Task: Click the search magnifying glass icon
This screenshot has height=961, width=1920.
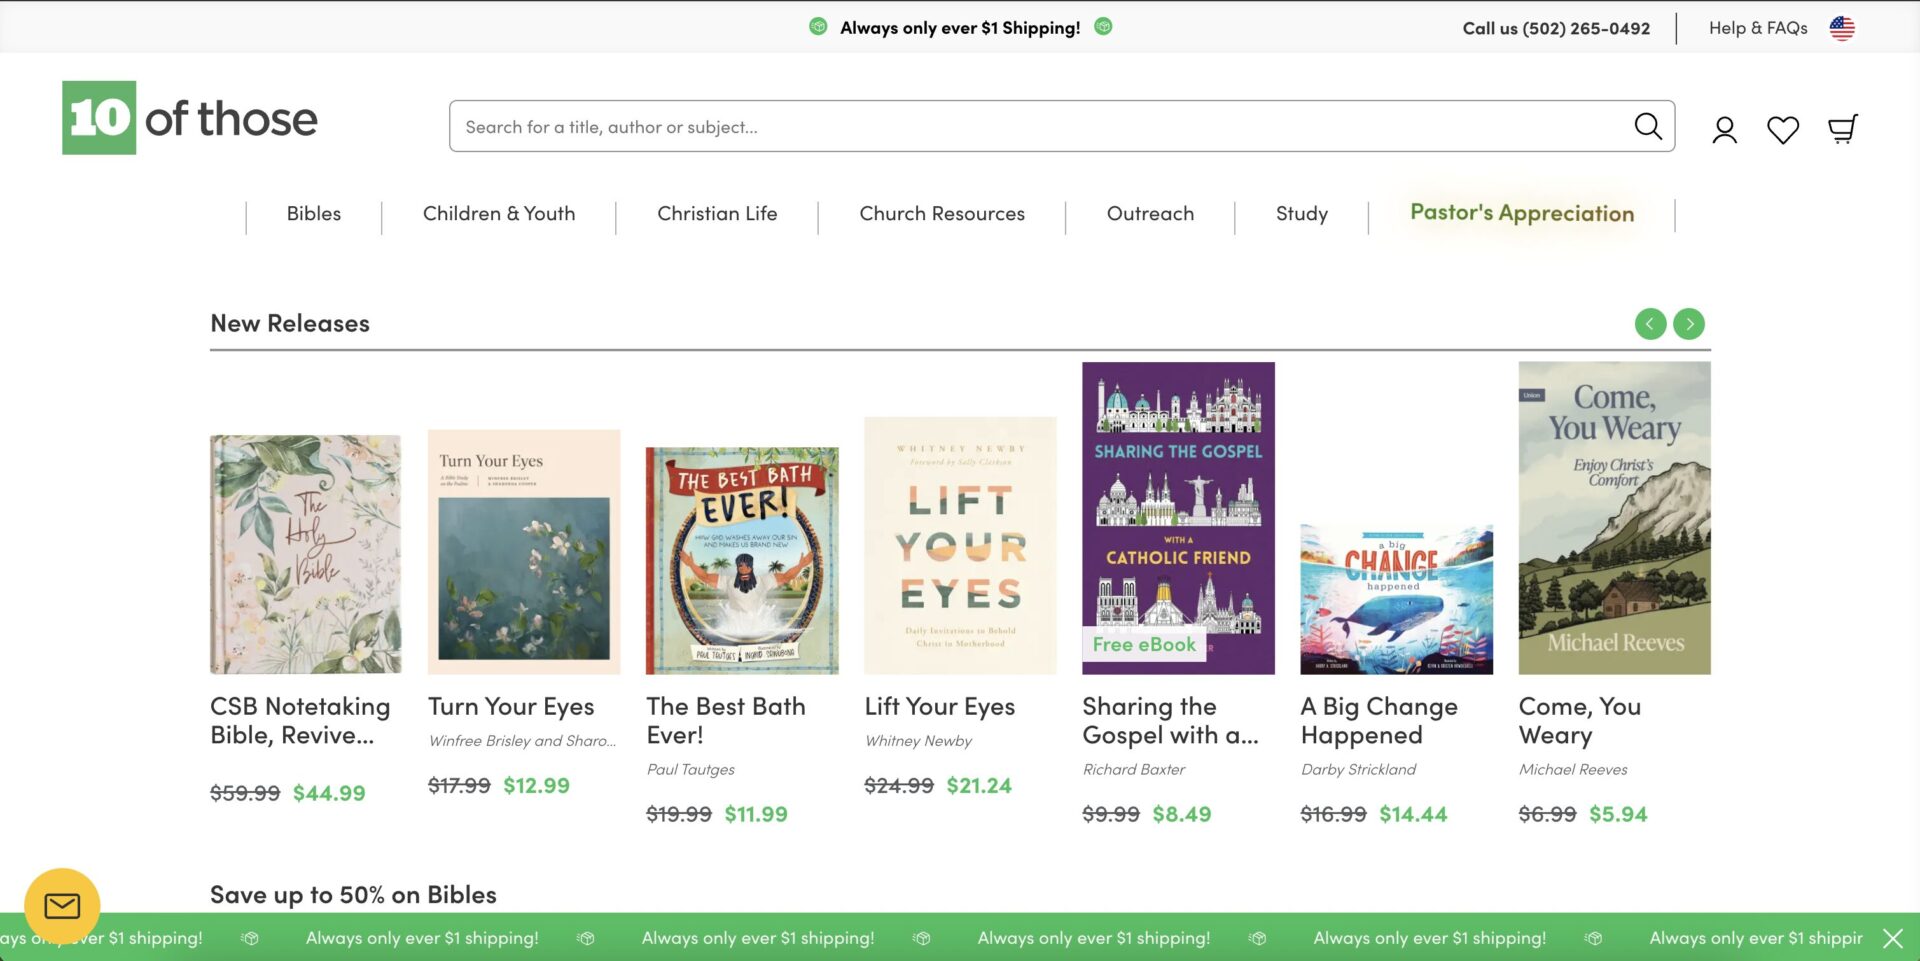Action: pos(1647,127)
